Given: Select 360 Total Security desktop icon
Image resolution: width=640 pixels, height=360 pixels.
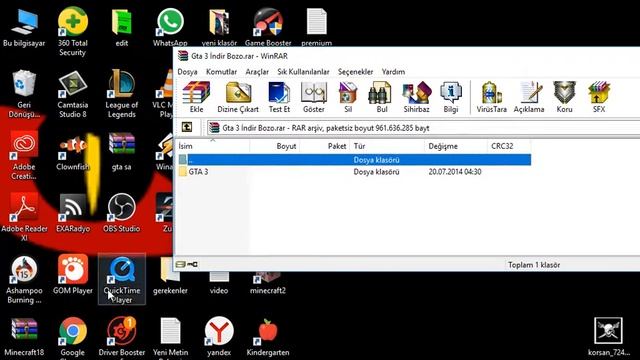Looking at the screenshot, I should (72, 31).
